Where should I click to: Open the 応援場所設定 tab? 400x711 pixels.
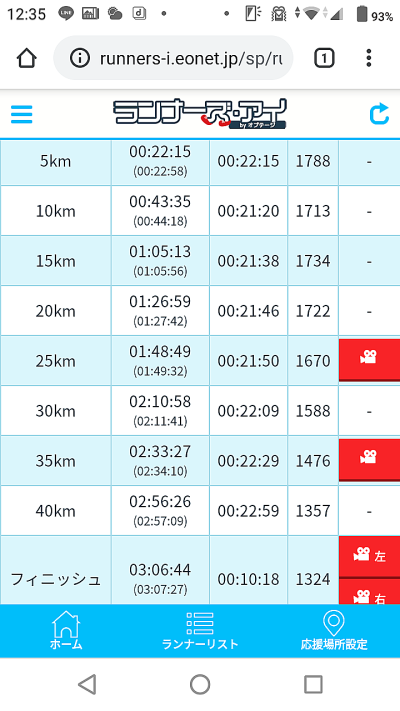point(334,630)
